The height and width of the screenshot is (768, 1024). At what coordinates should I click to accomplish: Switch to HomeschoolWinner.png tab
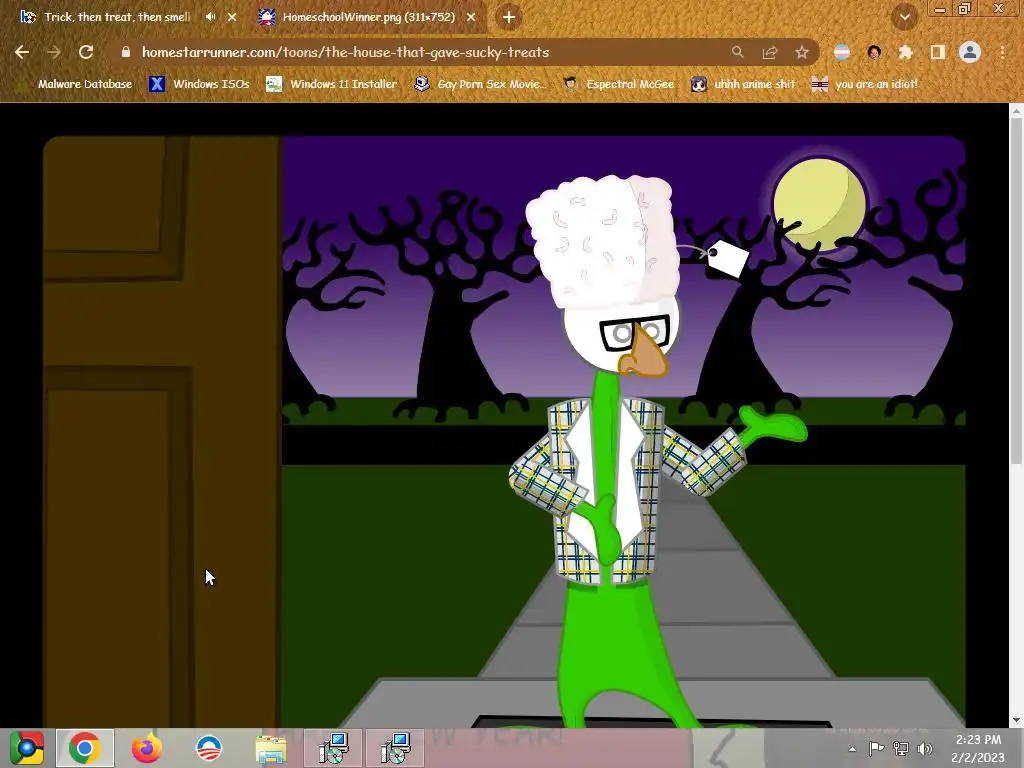(368, 17)
